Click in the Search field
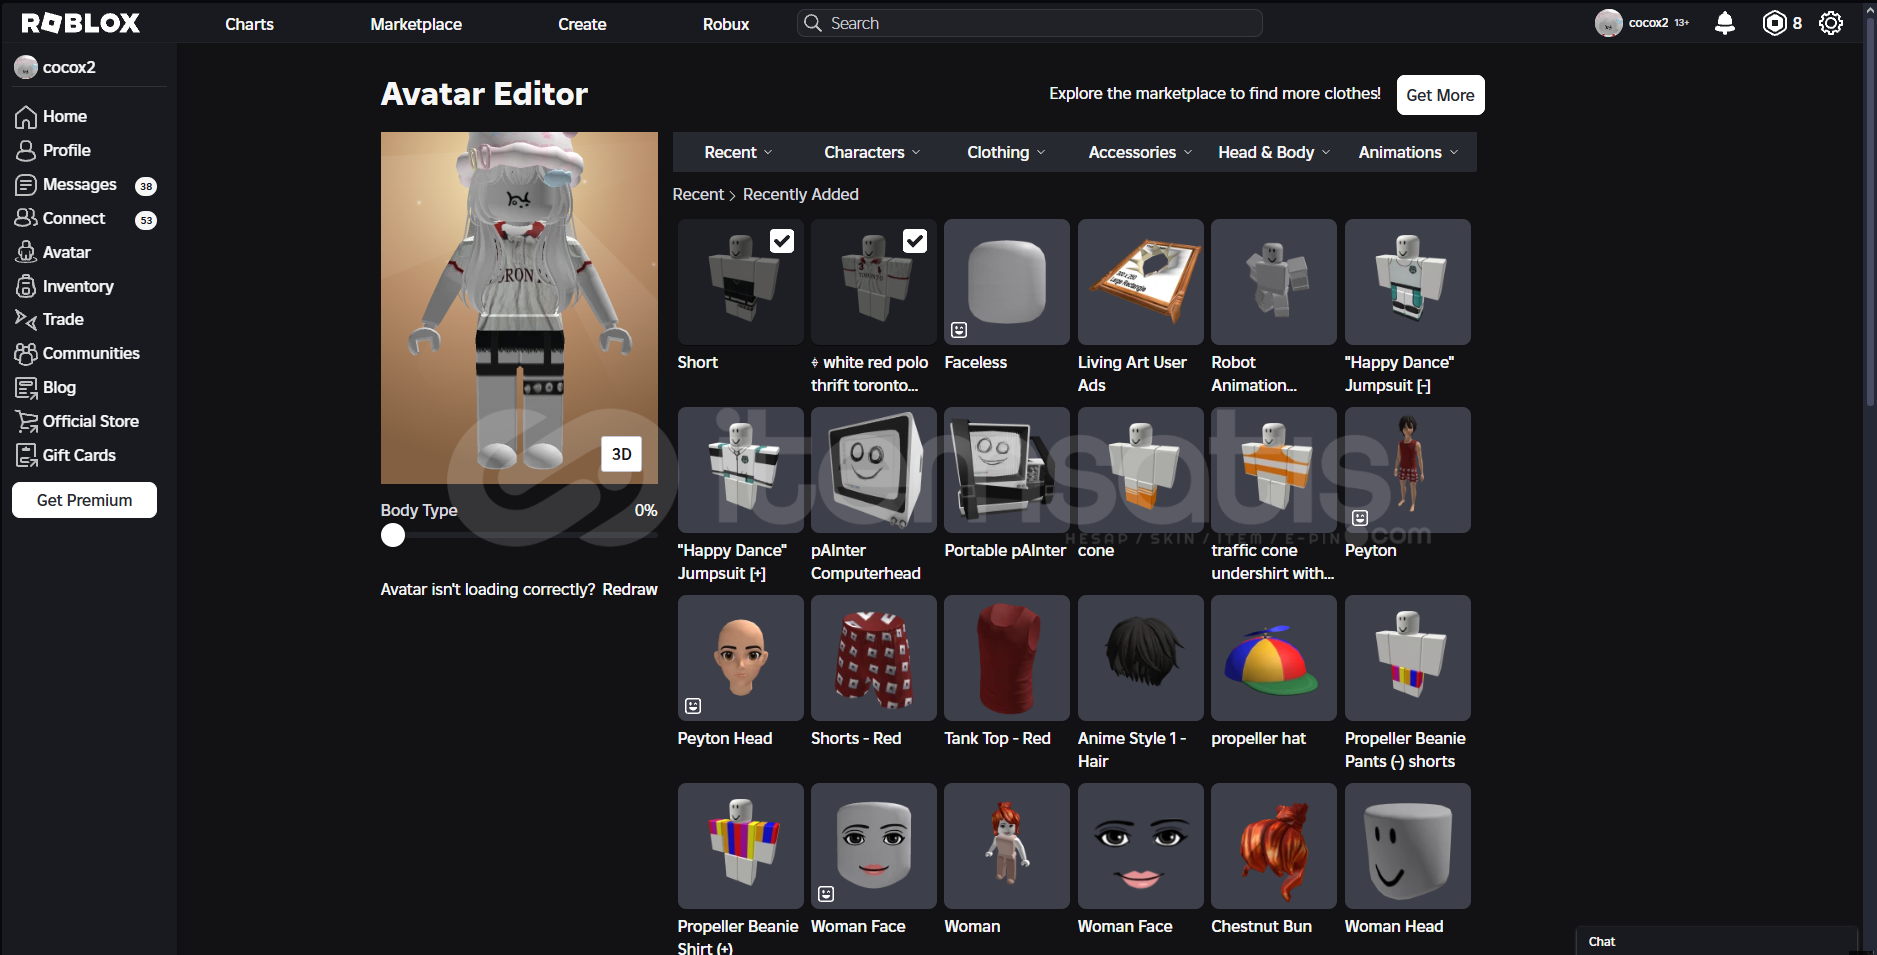Screen dimensions: 1877x955 [x=1030, y=23]
